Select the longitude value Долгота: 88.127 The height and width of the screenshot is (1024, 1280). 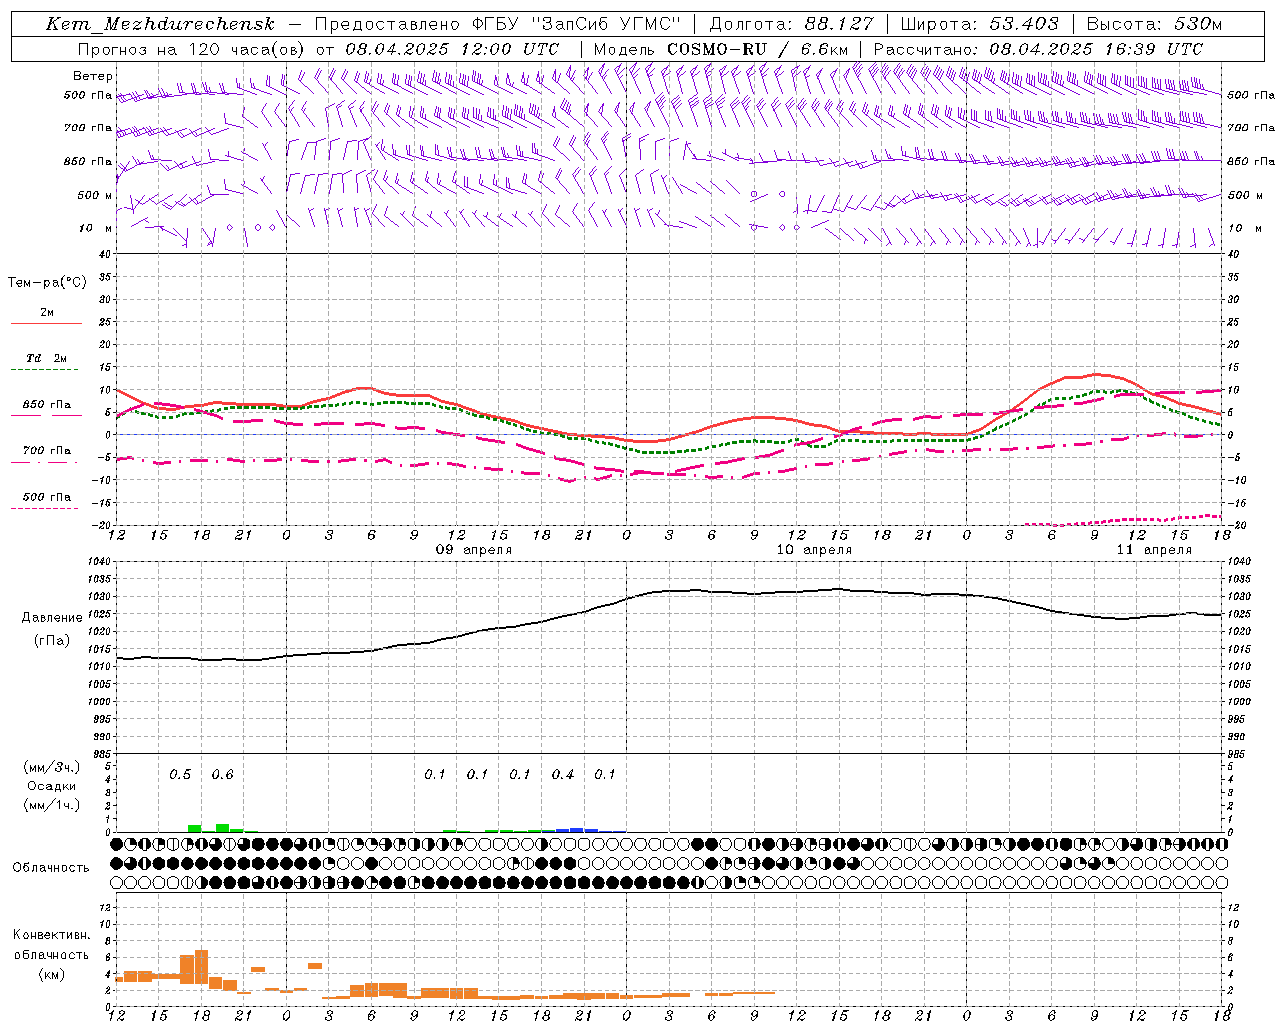(x=791, y=24)
